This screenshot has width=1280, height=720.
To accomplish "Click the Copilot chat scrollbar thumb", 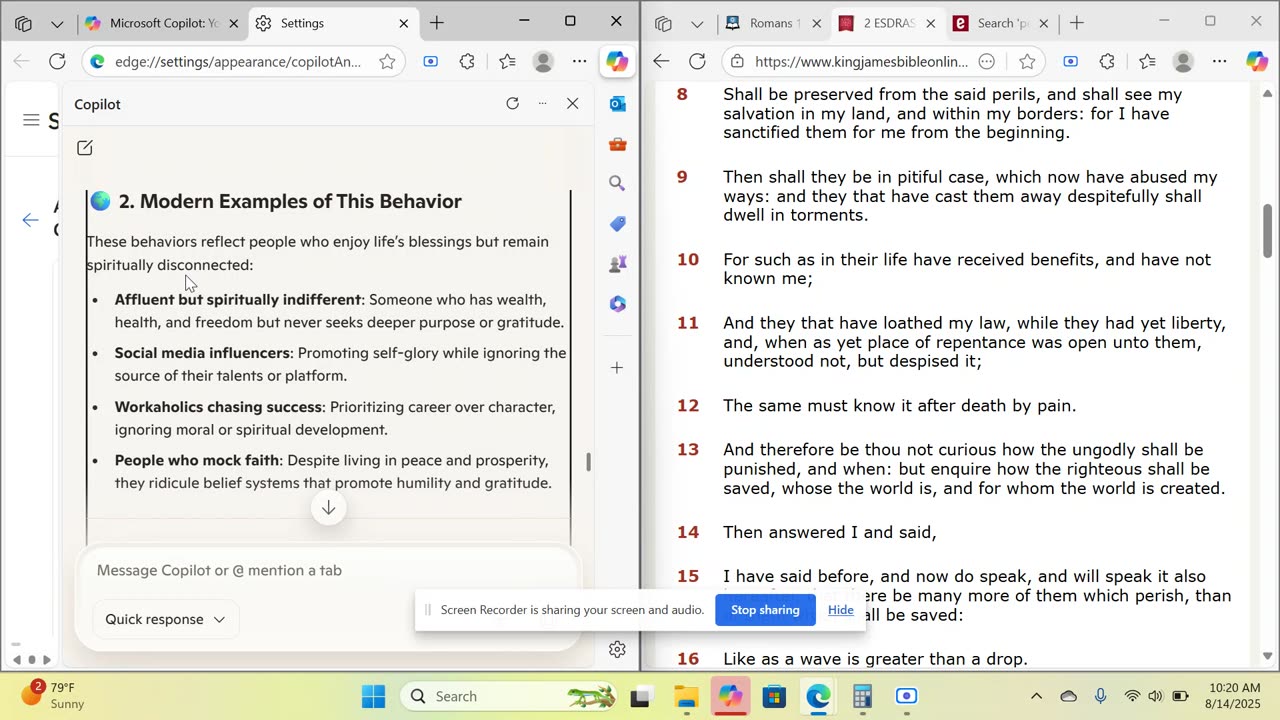I will (x=588, y=462).
